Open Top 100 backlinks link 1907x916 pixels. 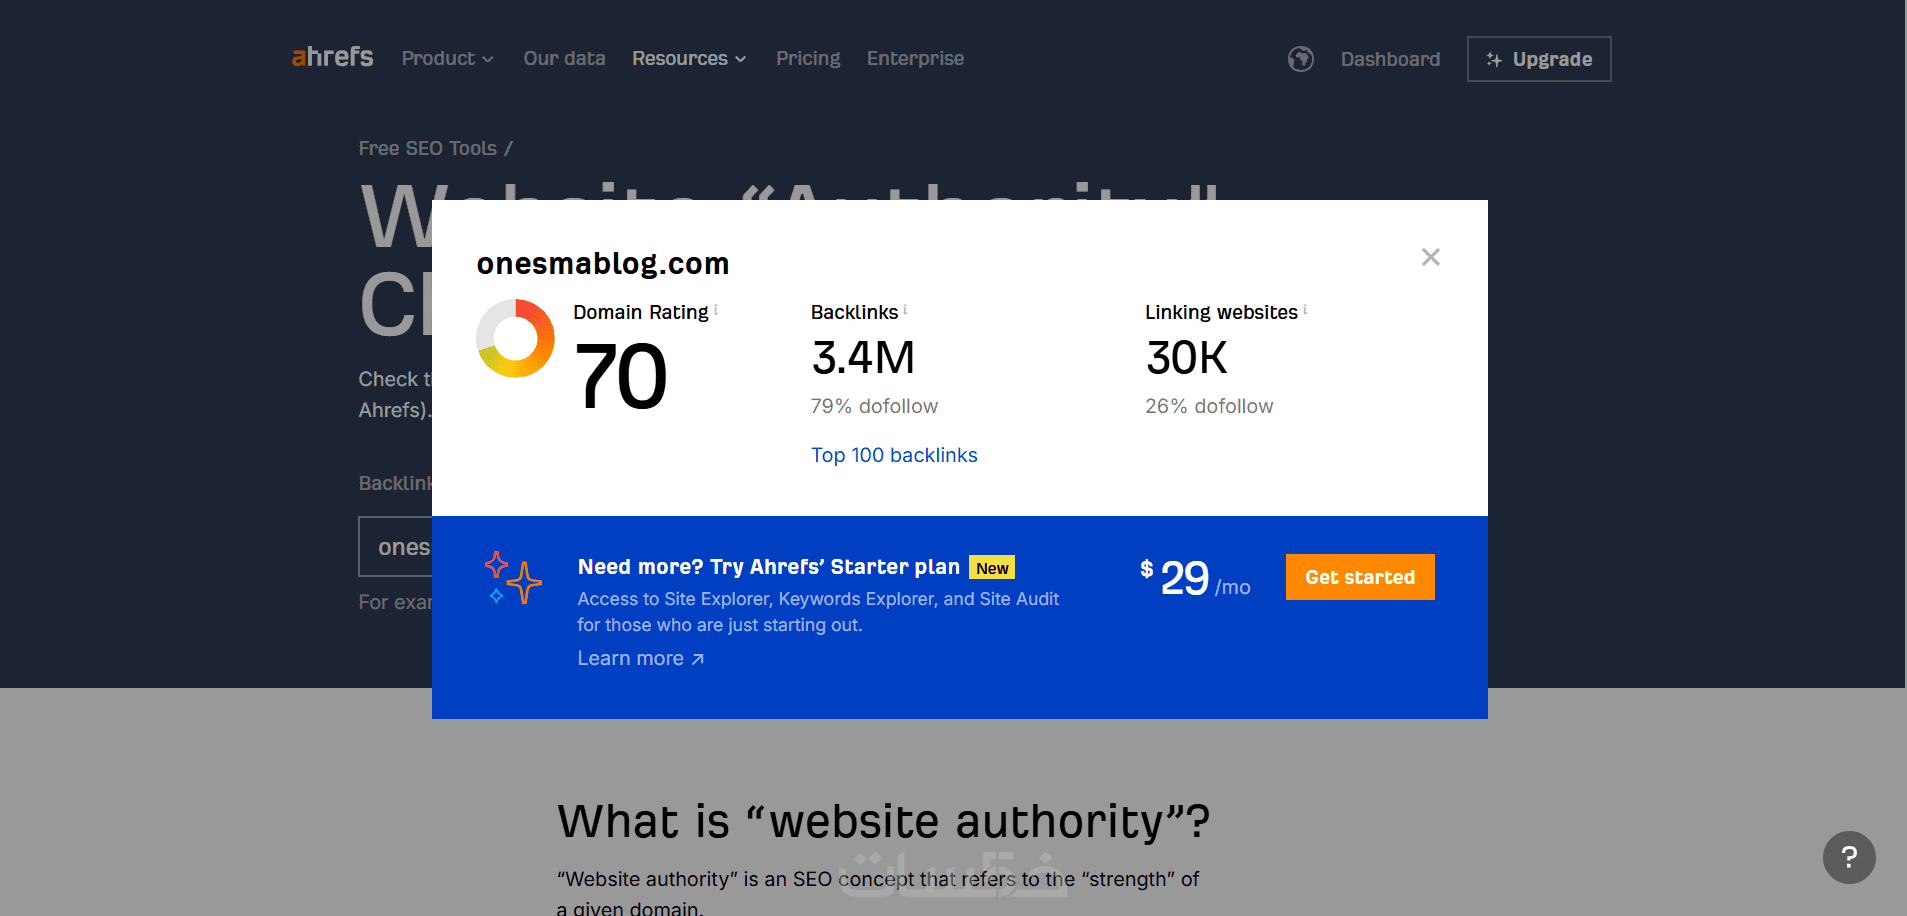[894, 455]
